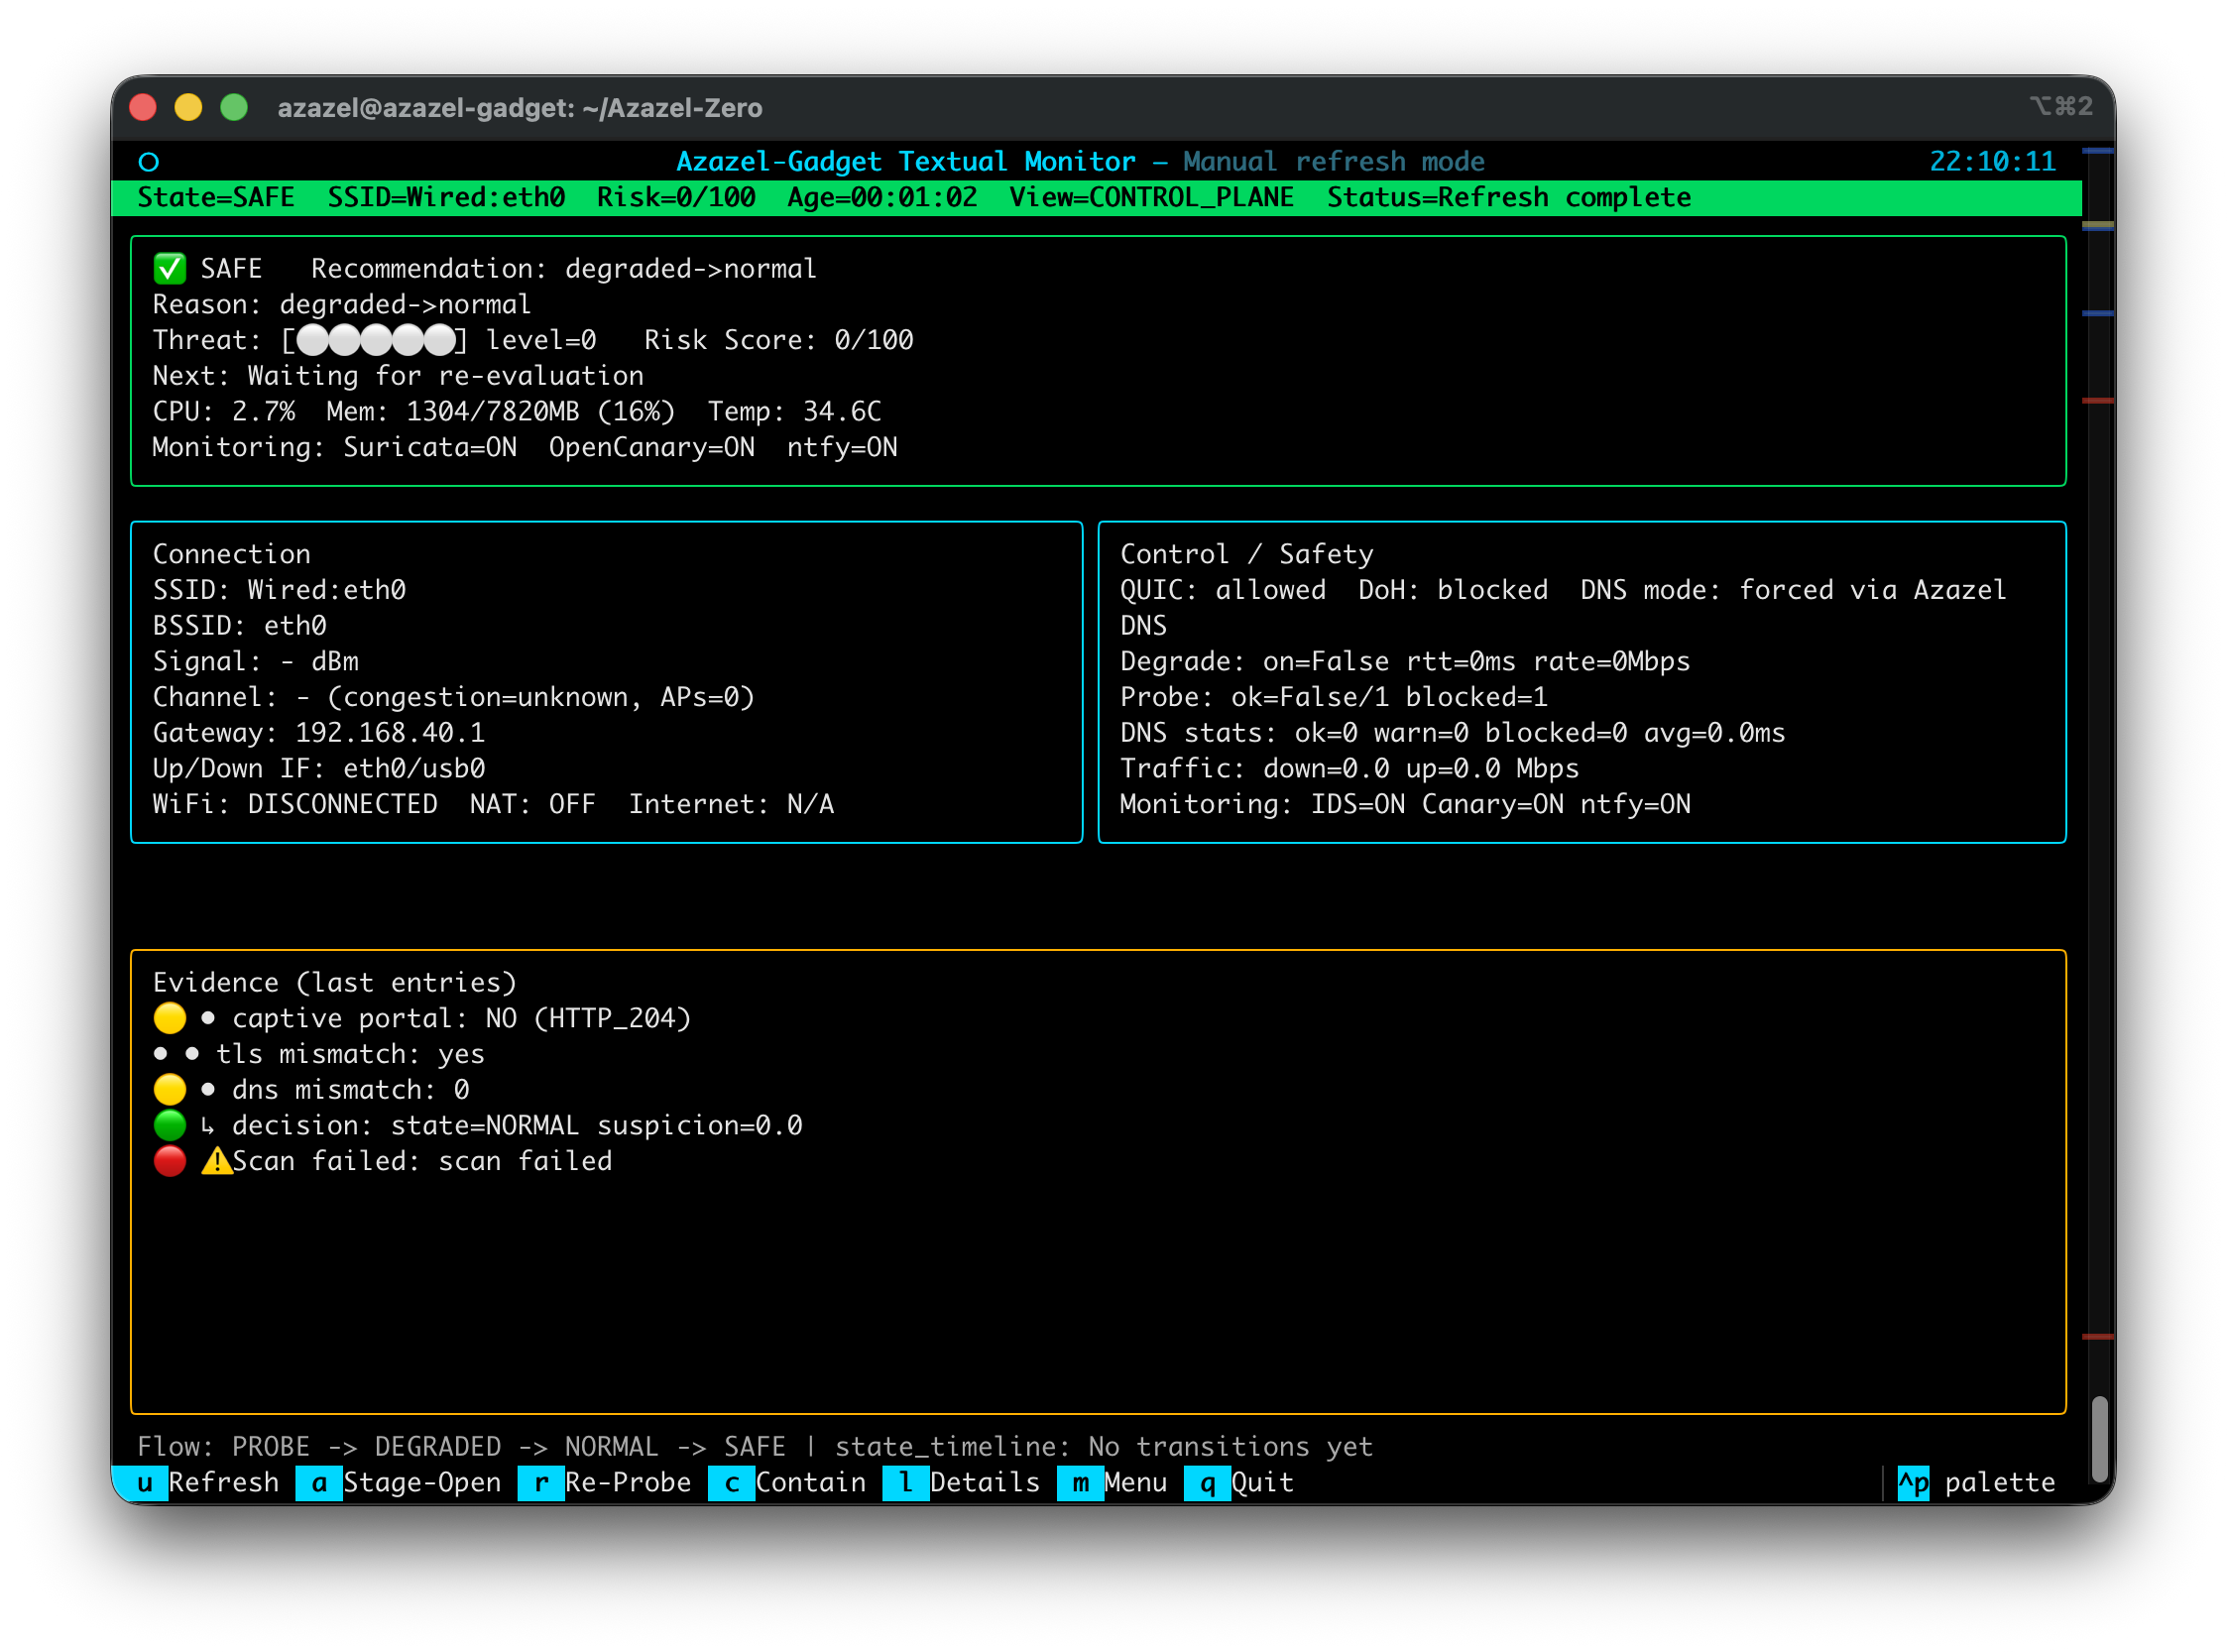This screenshot has width=2227, height=1652.
Task: Open the command palette footer binding
Action: [x=1976, y=1482]
